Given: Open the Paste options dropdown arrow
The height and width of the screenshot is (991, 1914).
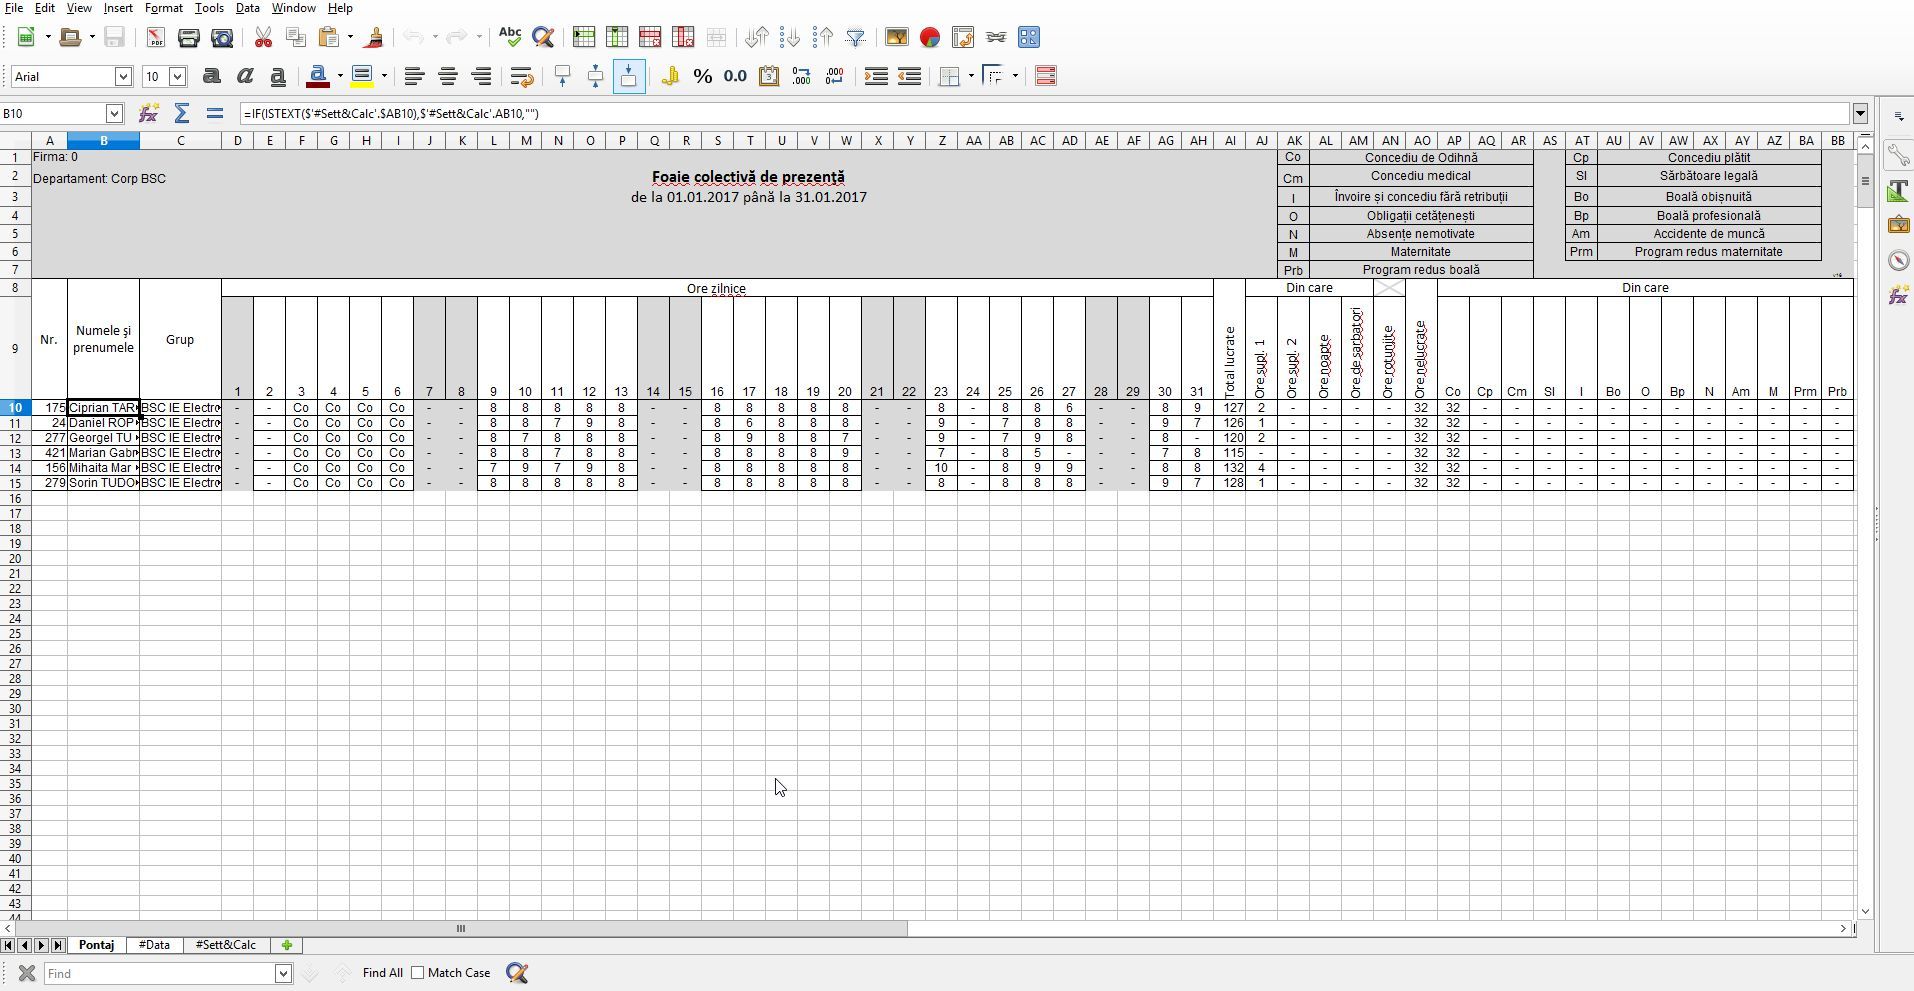Looking at the screenshot, I should click(350, 37).
